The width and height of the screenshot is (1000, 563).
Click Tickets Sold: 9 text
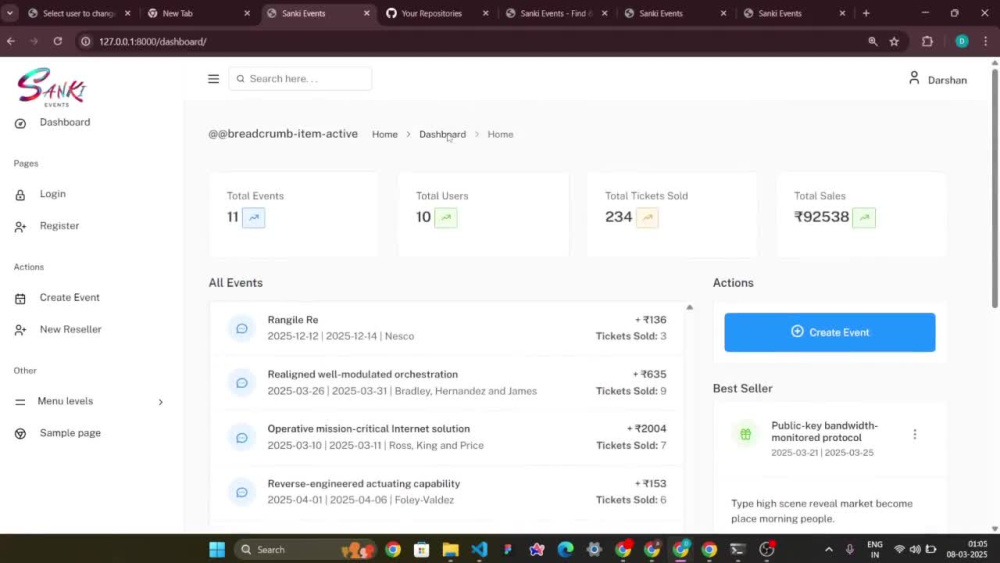631,391
